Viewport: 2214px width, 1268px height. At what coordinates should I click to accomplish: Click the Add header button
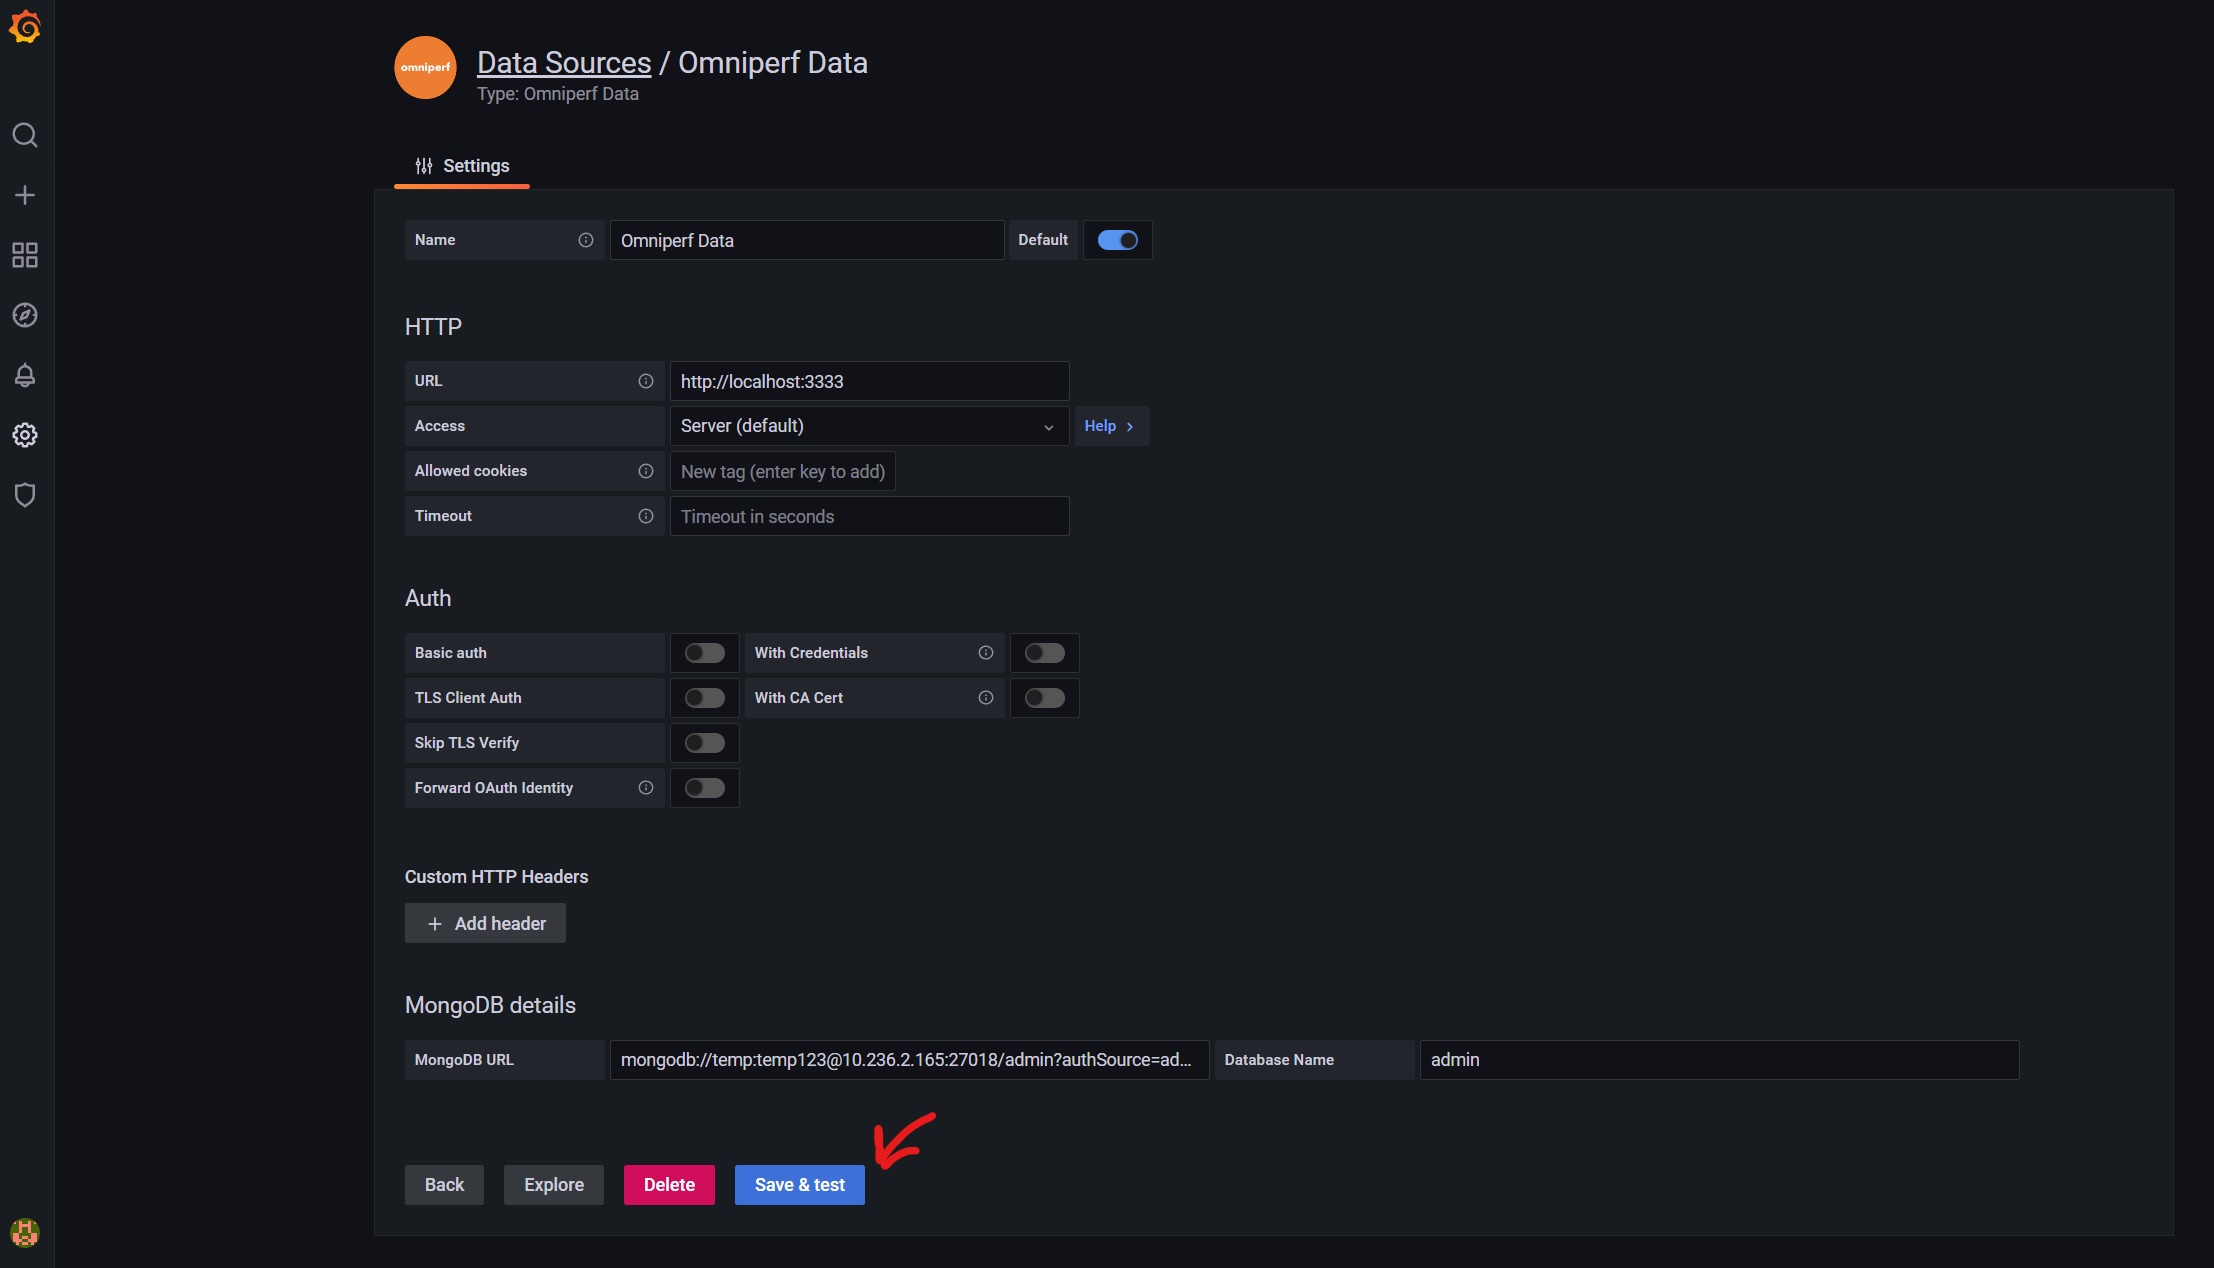pos(485,923)
